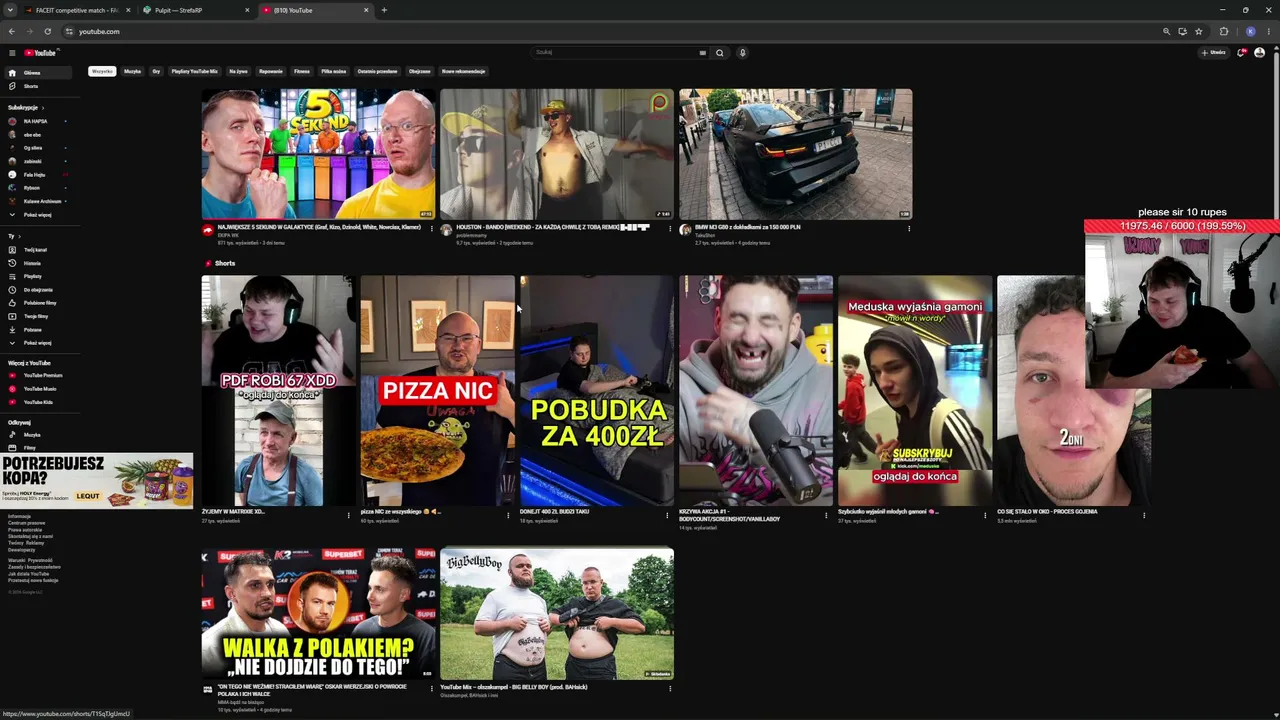This screenshot has height=720, width=1280.
Task: Open the YouTube hamburger guide menu
Action: (x=12, y=53)
